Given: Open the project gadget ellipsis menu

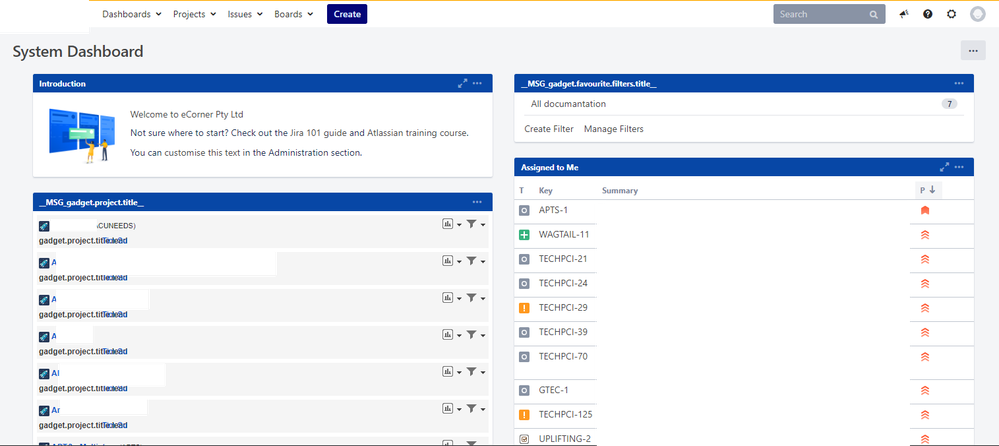Looking at the screenshot, I should point(477,202).
